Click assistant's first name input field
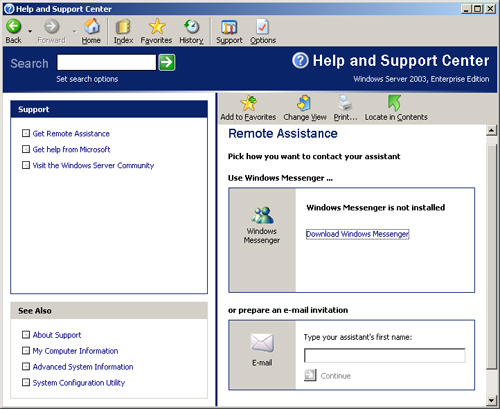 pos(385,355)
